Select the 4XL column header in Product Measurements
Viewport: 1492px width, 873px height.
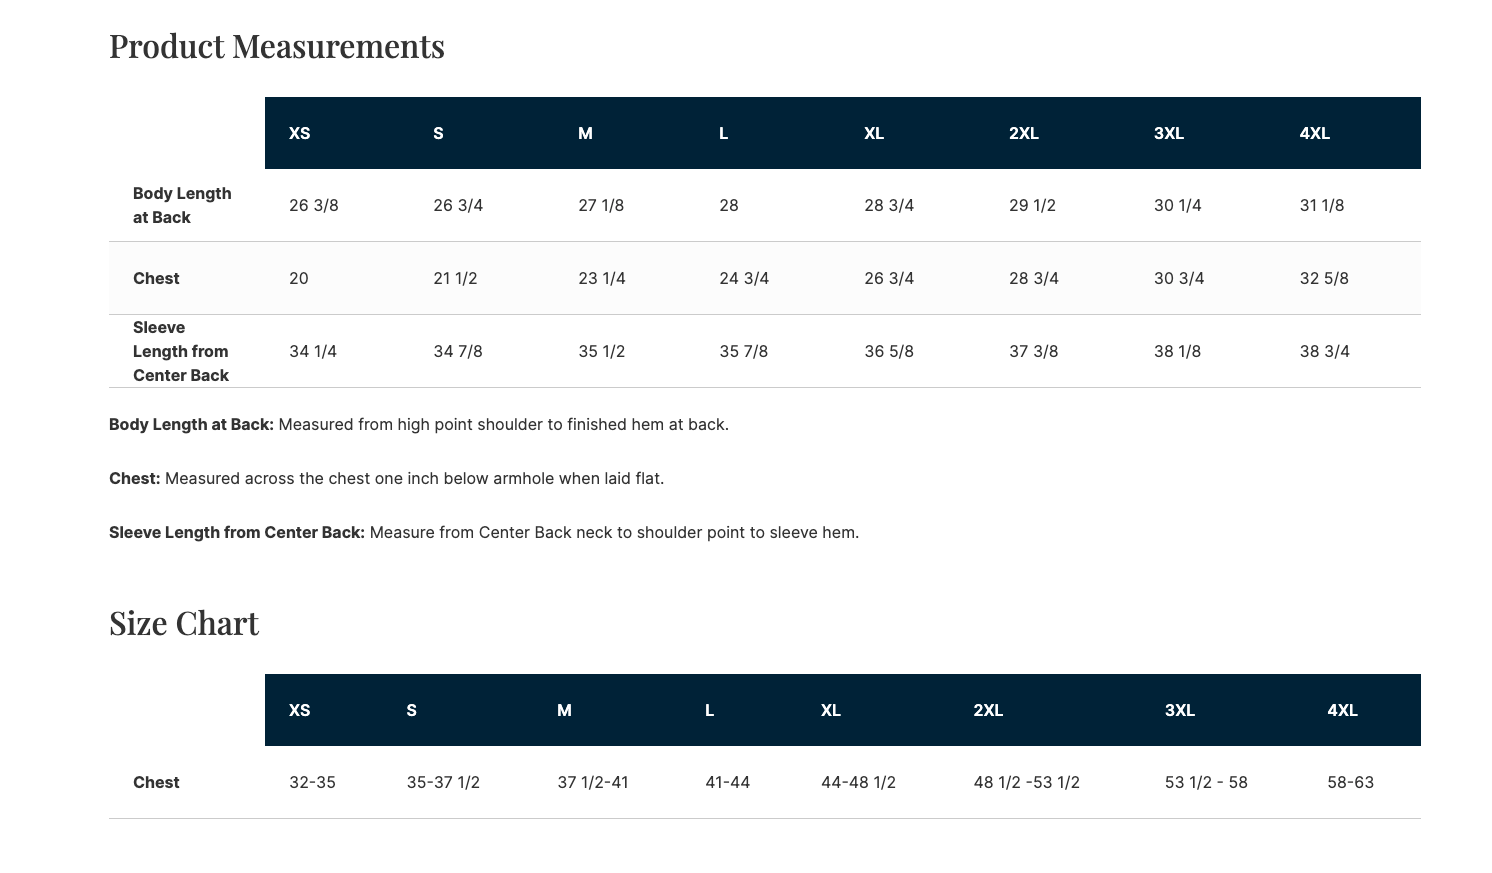[1314, 134]
